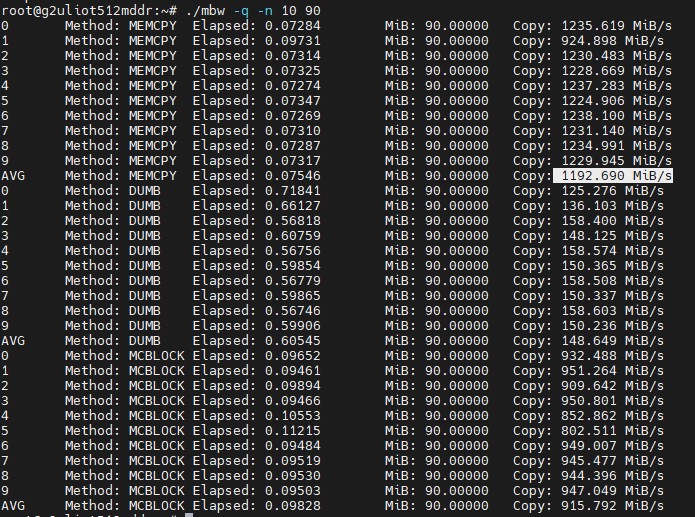Click the copy value '125.276 MiB/s'
Viewport: 695px width, 517px height.
tap(613, 191)
